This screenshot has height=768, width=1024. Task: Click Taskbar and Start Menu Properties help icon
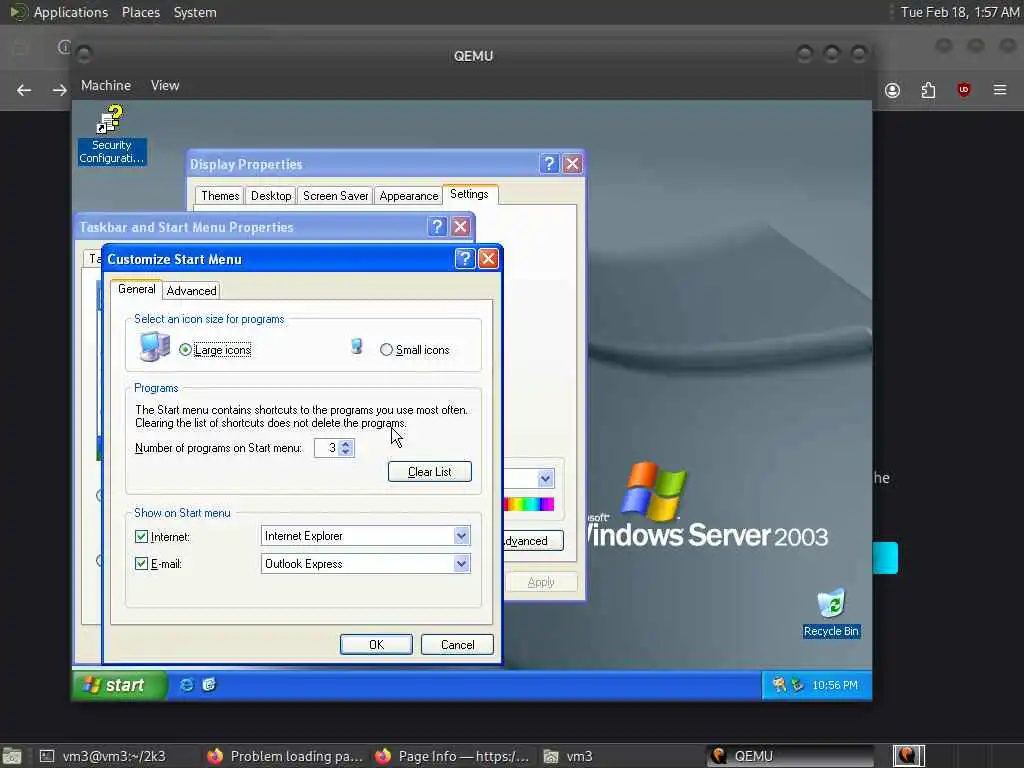437,227
